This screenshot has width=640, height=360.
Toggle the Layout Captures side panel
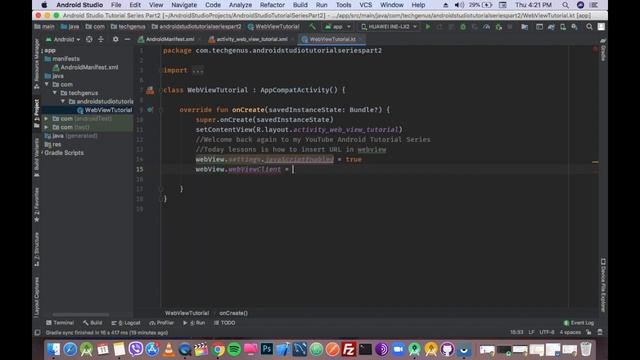pos(37,297)
